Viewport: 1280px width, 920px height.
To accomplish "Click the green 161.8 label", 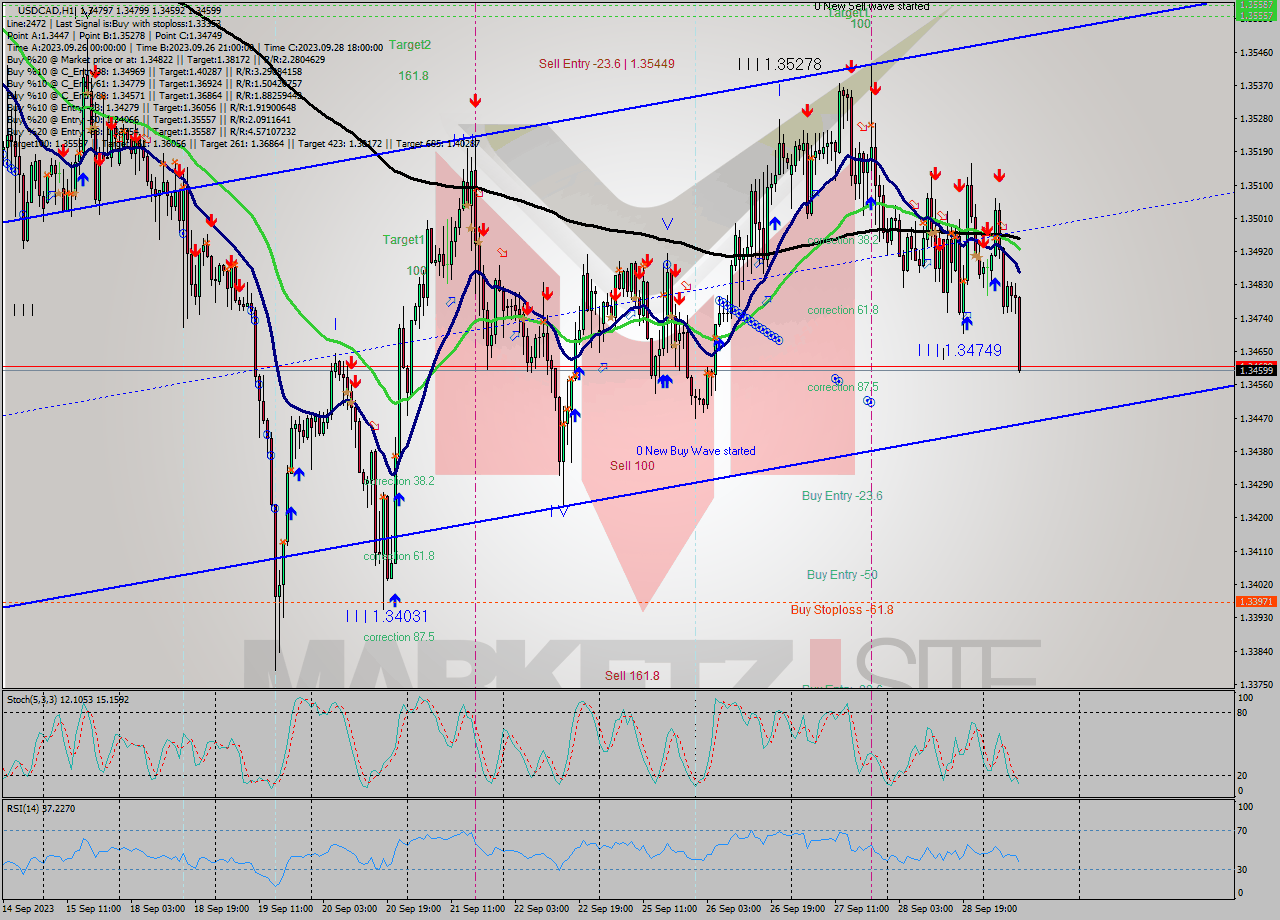I will pos(413,76).
